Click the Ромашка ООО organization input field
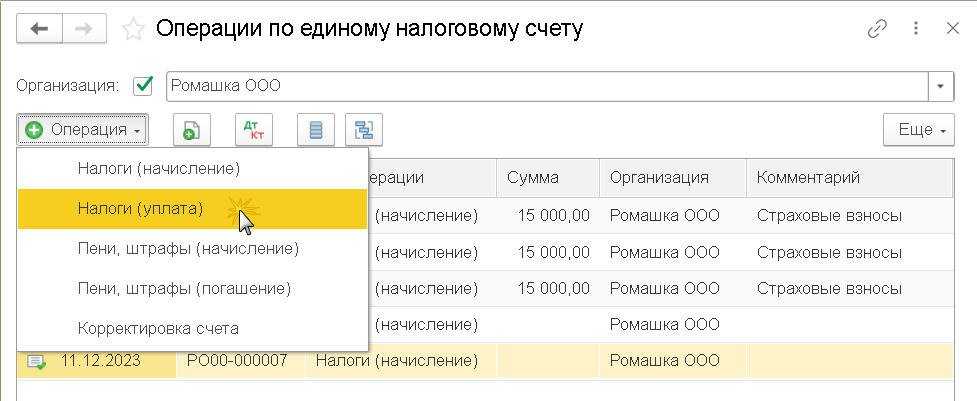Image resolution: width=977 pixels, height=401 pixels. click(545, 87)
